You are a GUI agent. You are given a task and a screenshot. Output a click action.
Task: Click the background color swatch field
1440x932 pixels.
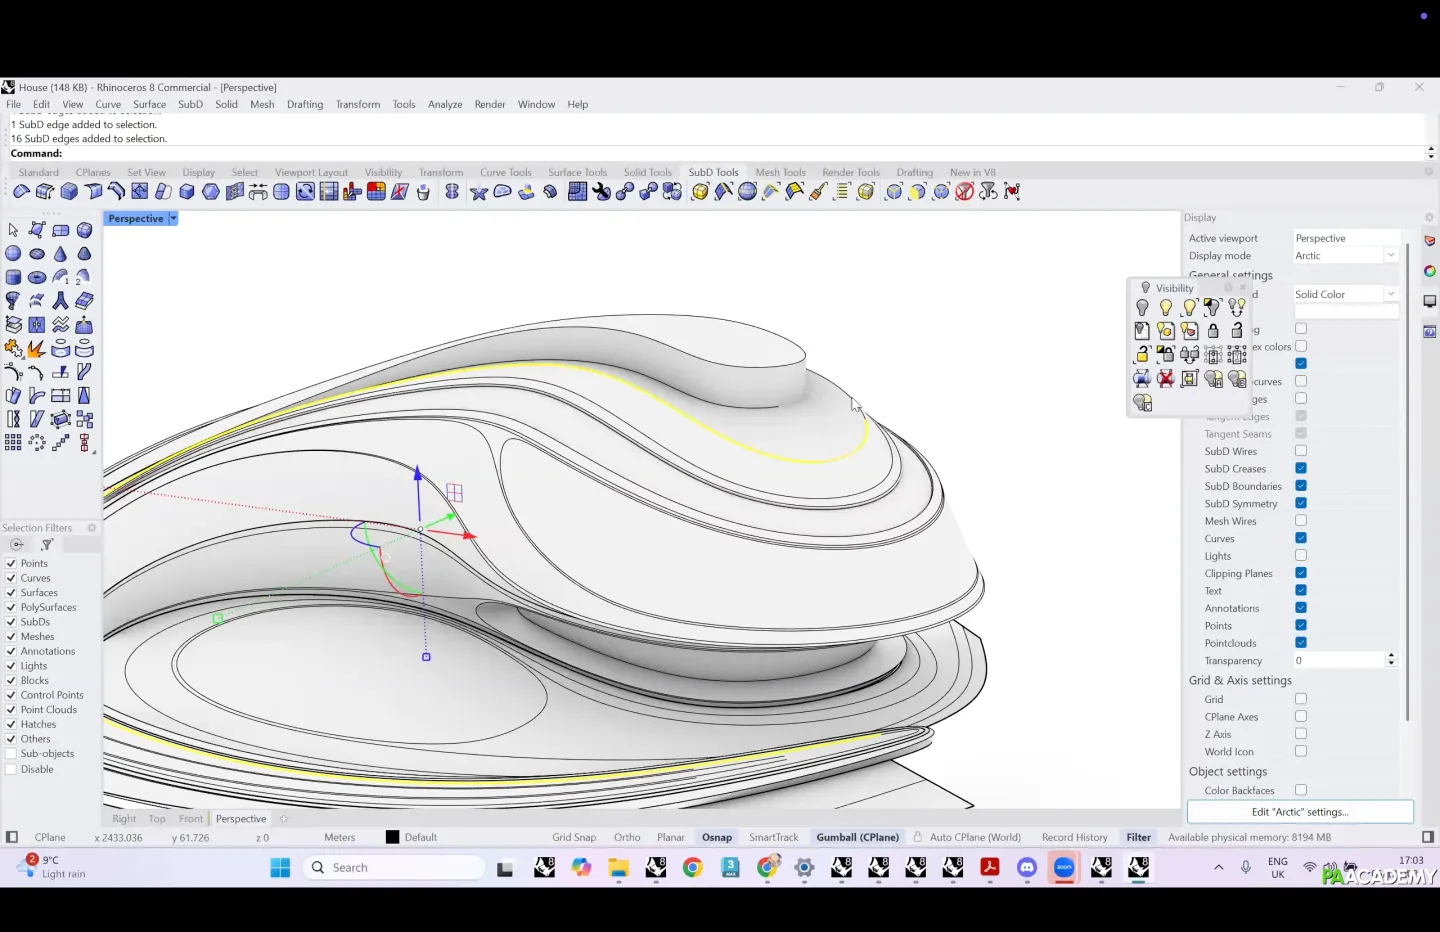coord(1346,312)
